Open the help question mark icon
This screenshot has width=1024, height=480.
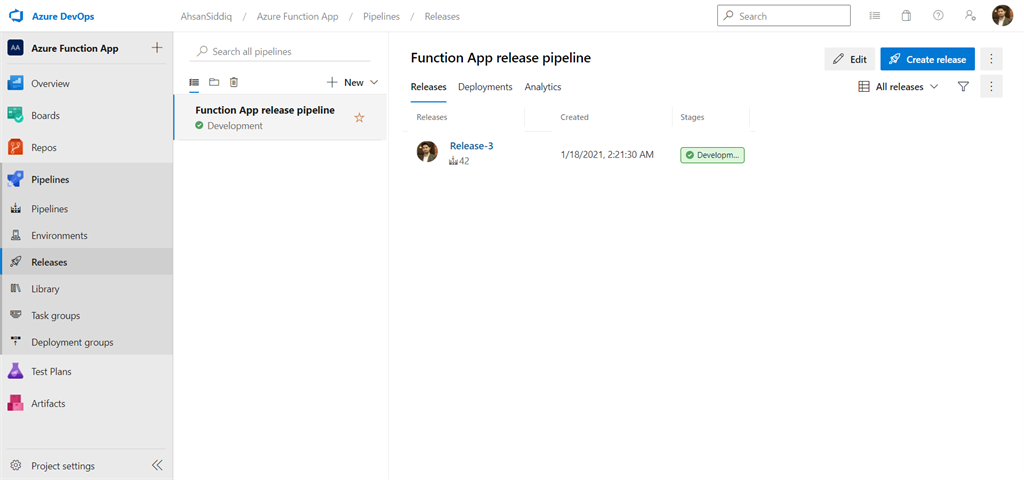coord(938,16)
